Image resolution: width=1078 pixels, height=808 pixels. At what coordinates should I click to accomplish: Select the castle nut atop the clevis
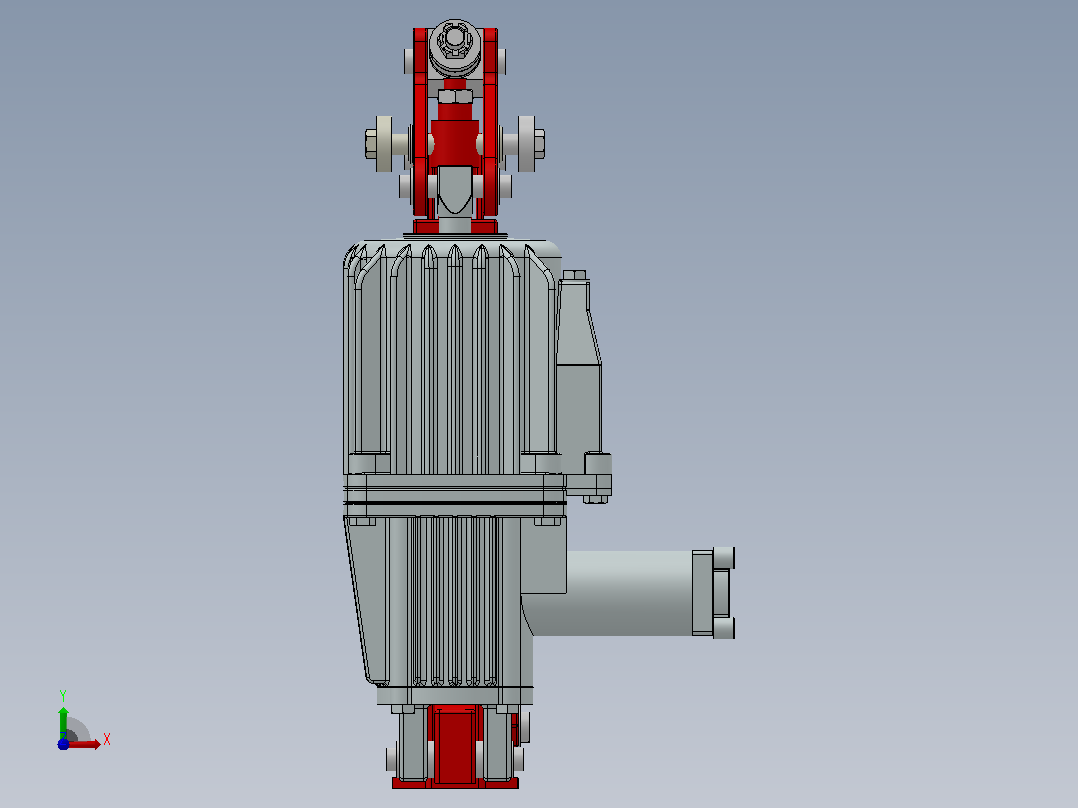pos(454,39)
